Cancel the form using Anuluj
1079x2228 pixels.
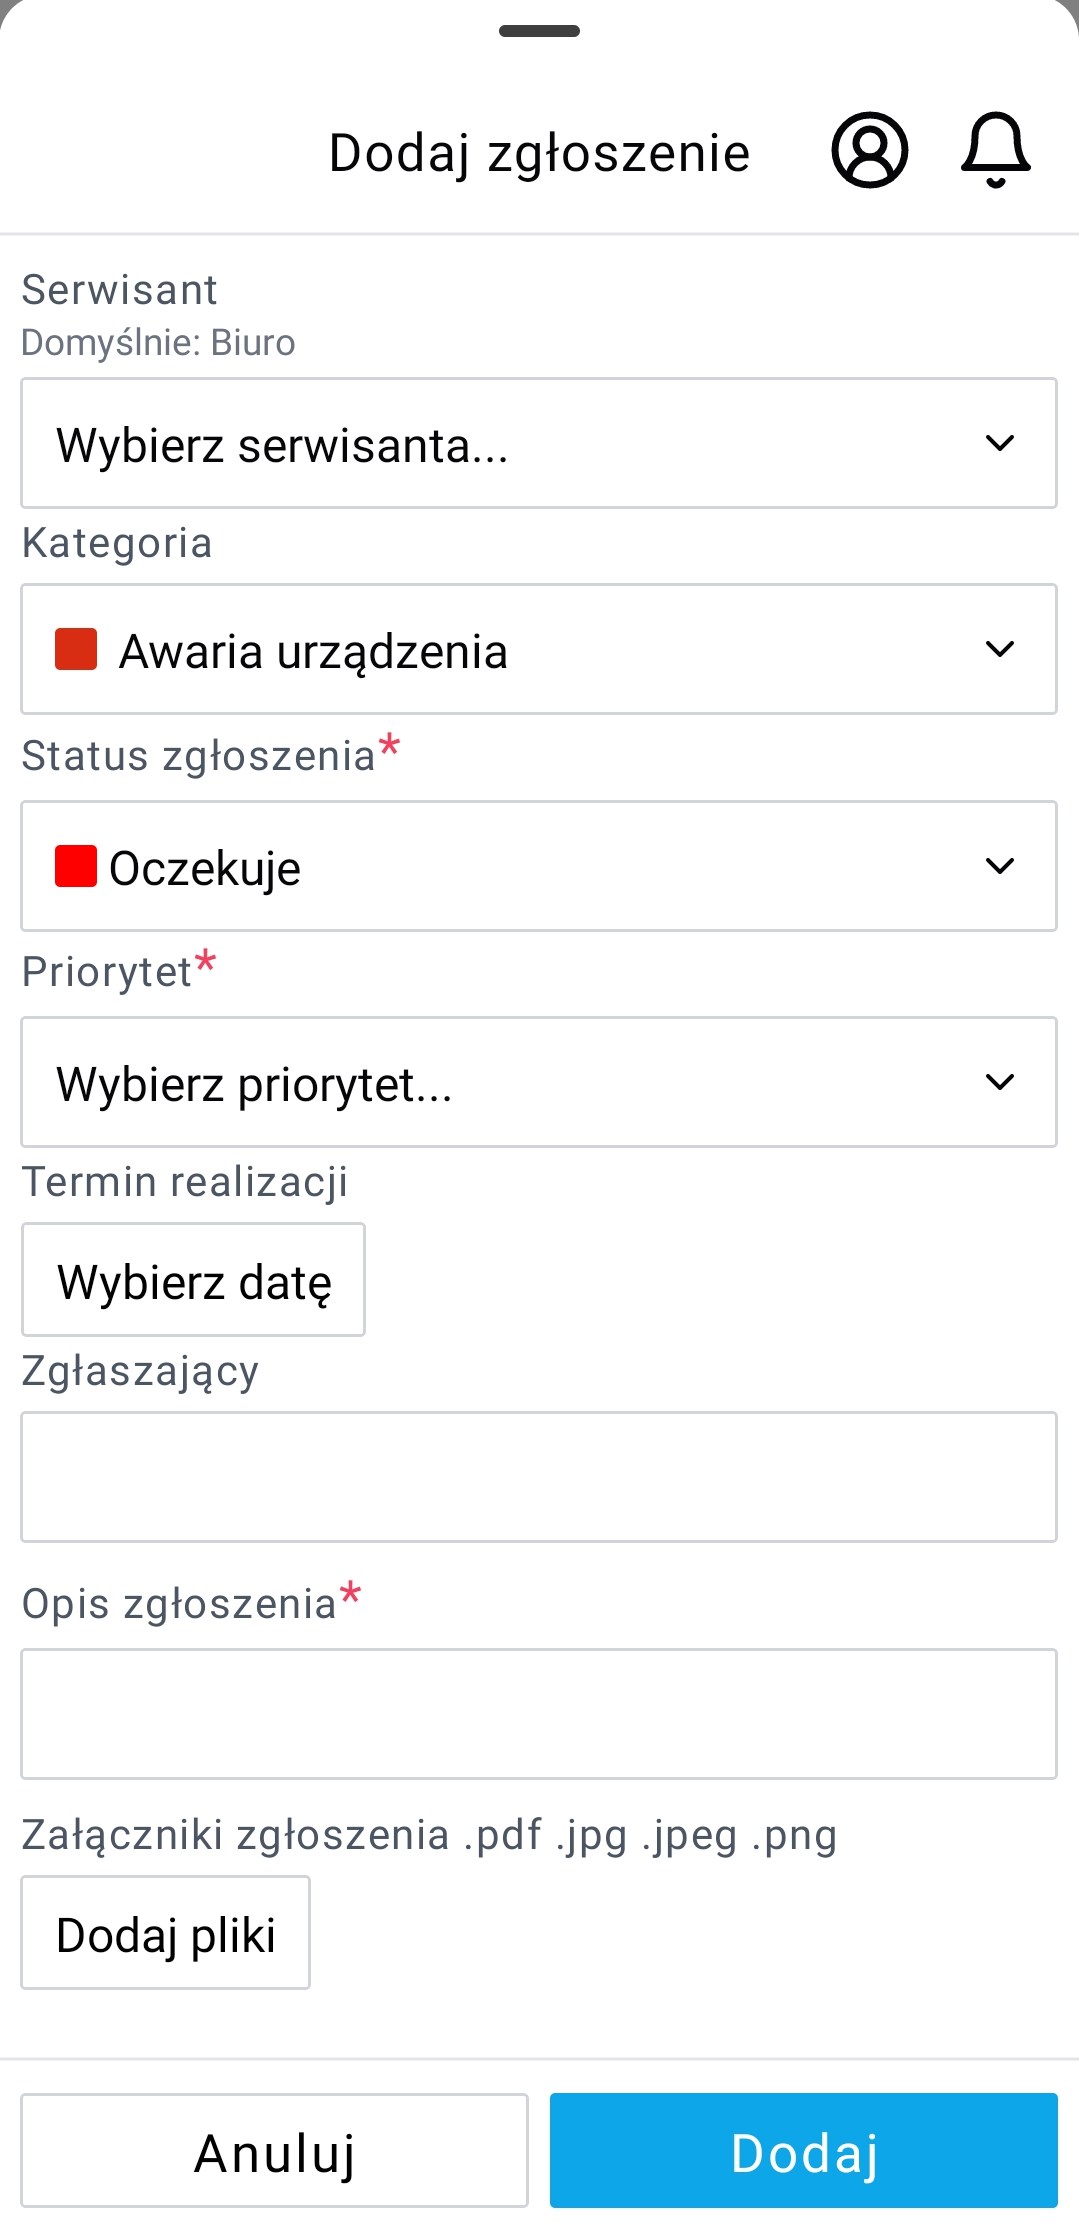(x=275, y=2151)
